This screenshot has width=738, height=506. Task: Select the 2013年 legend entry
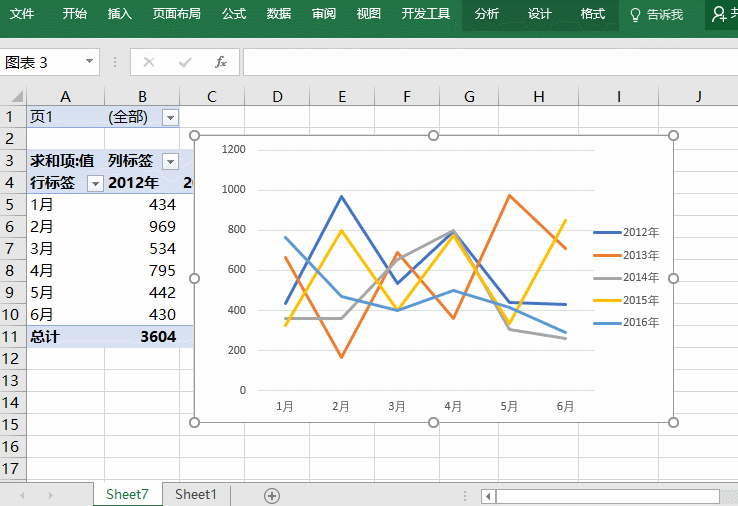626,255
